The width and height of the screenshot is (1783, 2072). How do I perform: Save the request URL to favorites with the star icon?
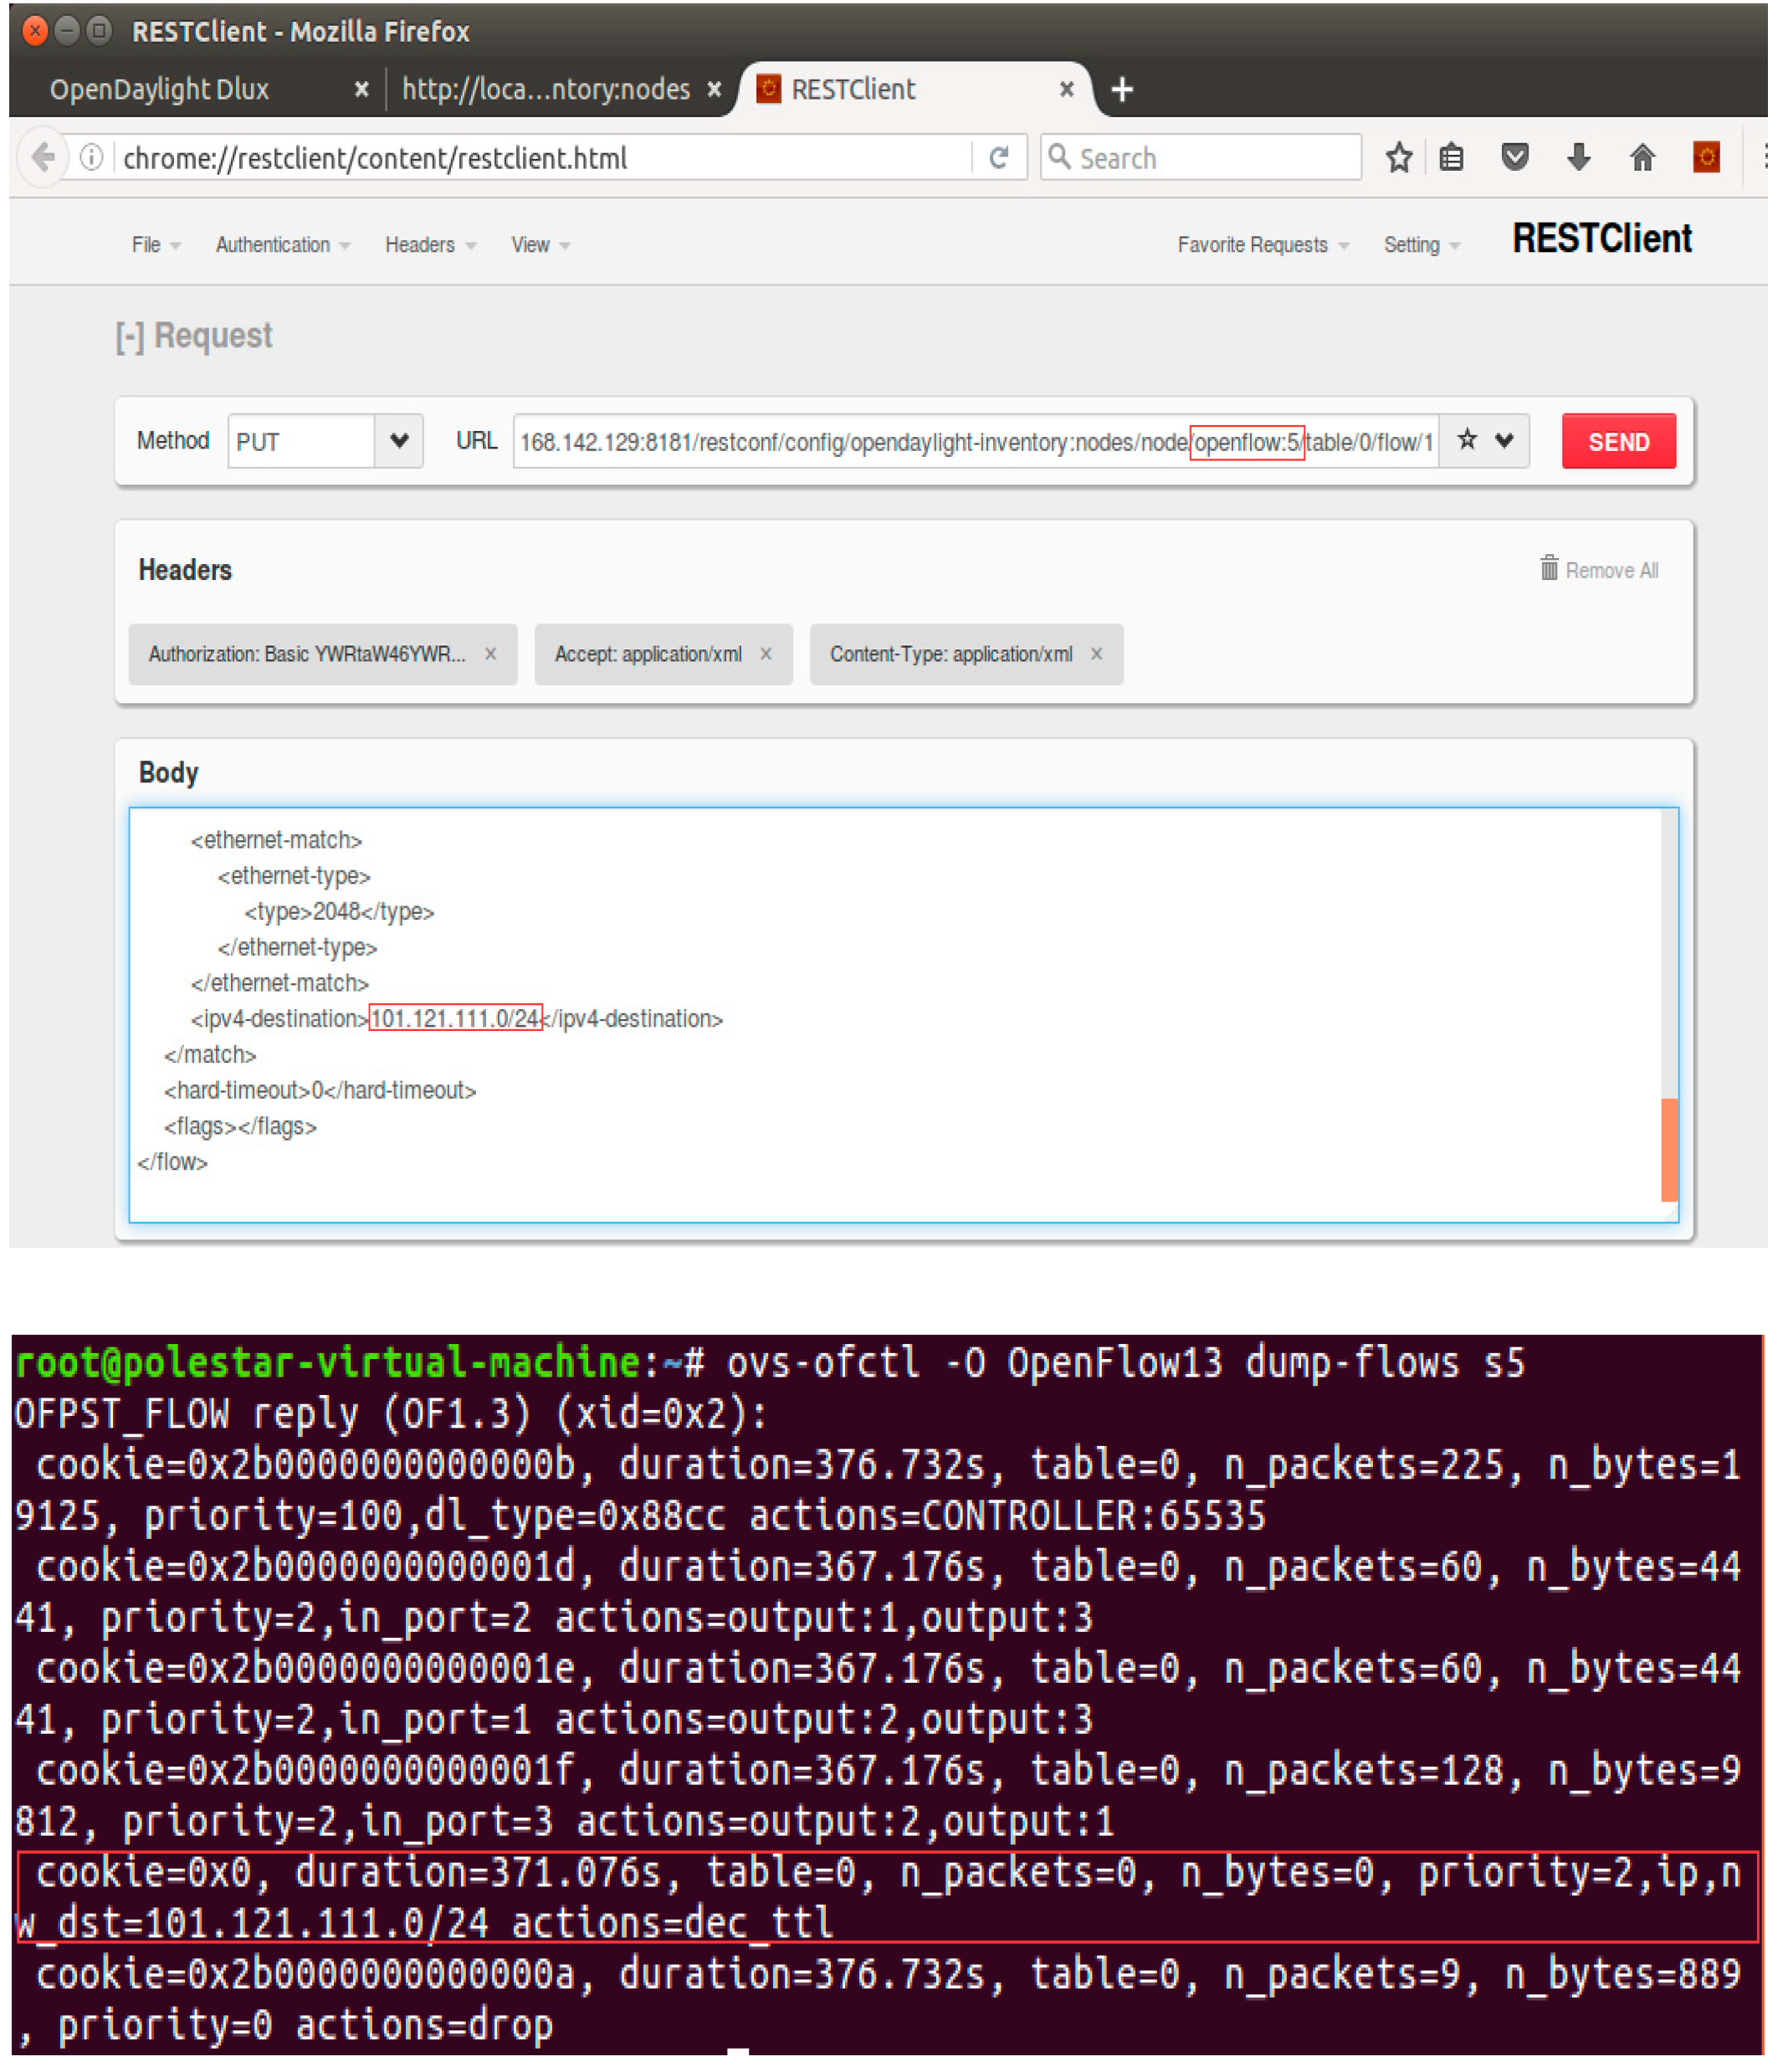1467,440
